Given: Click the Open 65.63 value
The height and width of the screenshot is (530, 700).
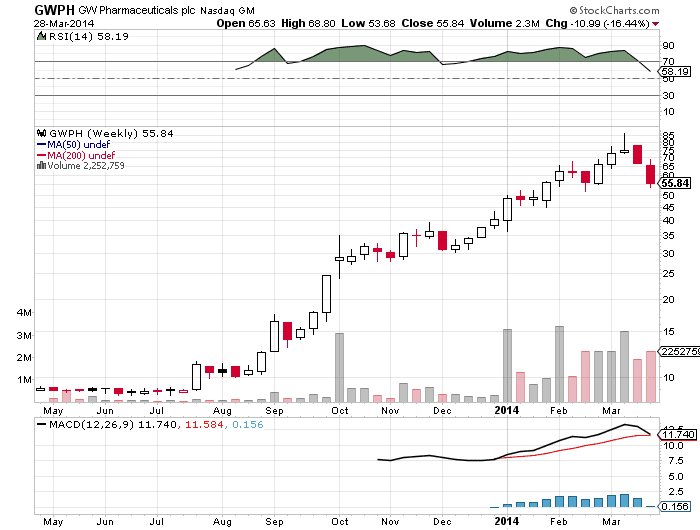Looking at the screenshot, I should [246, 23].
